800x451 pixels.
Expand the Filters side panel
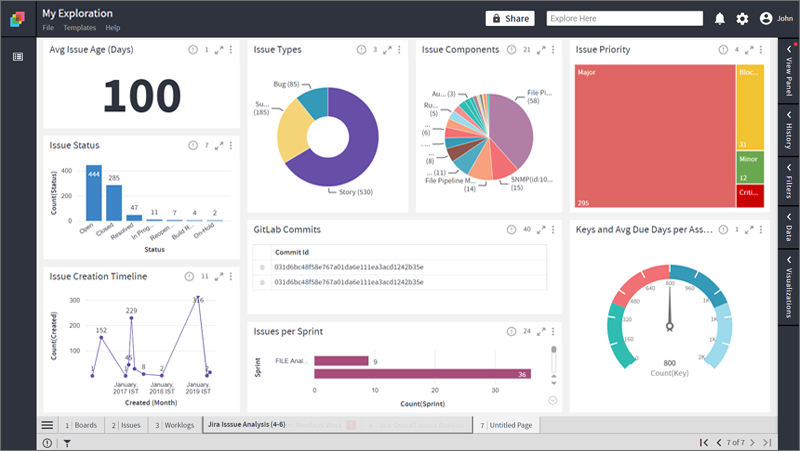click(x=789, y=182)
